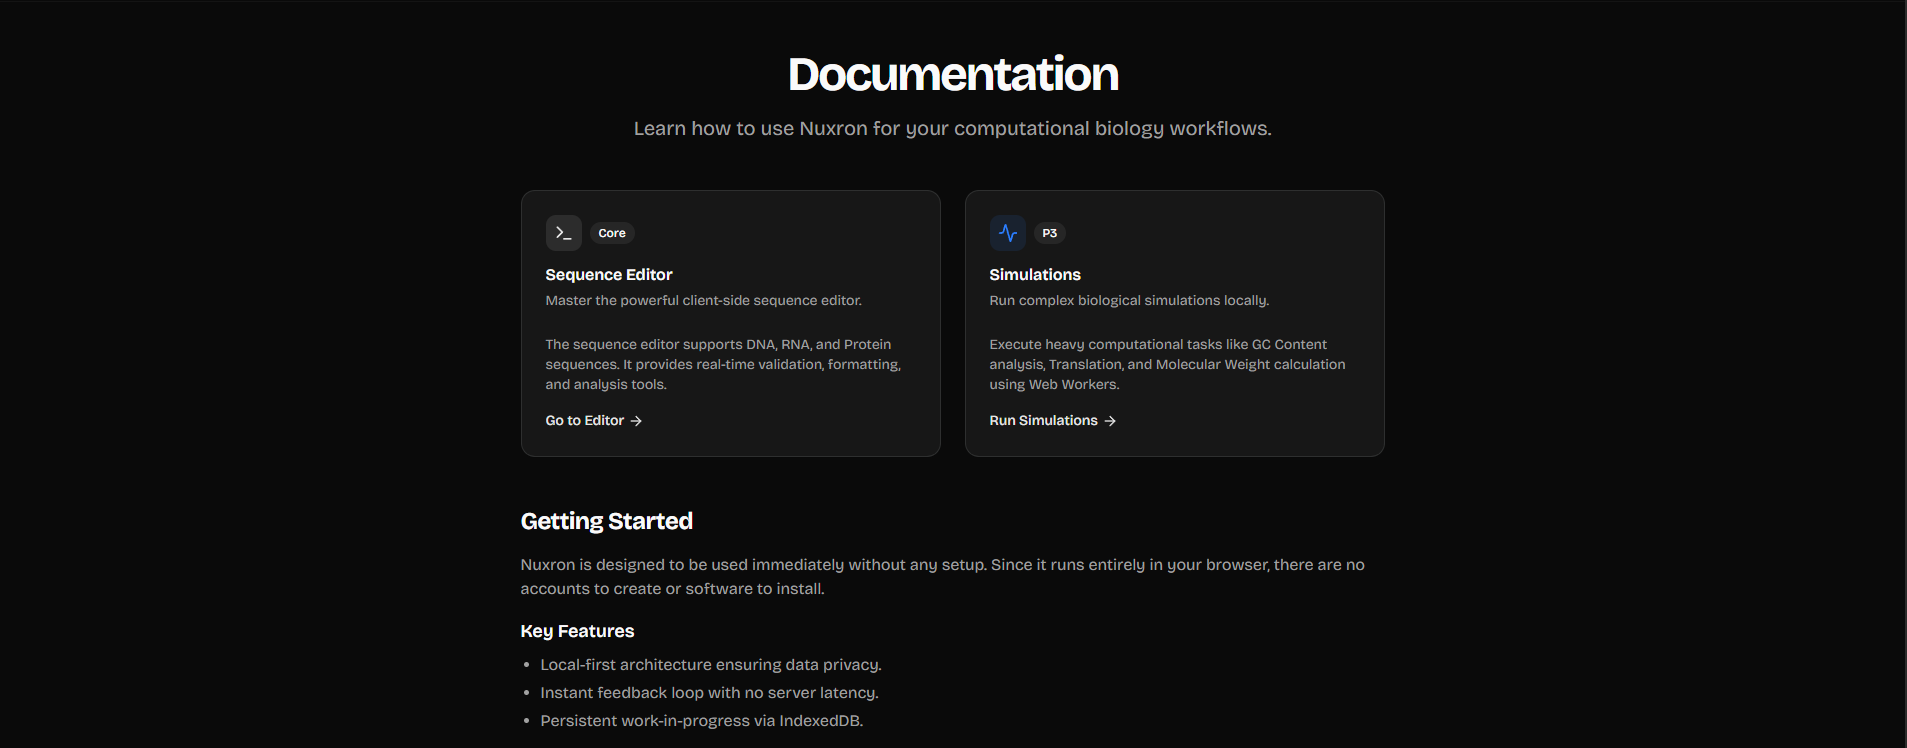1907x748 pixels.
Task: Click 'Master the powerful client-side sequence editor' text
Action: 704,301
